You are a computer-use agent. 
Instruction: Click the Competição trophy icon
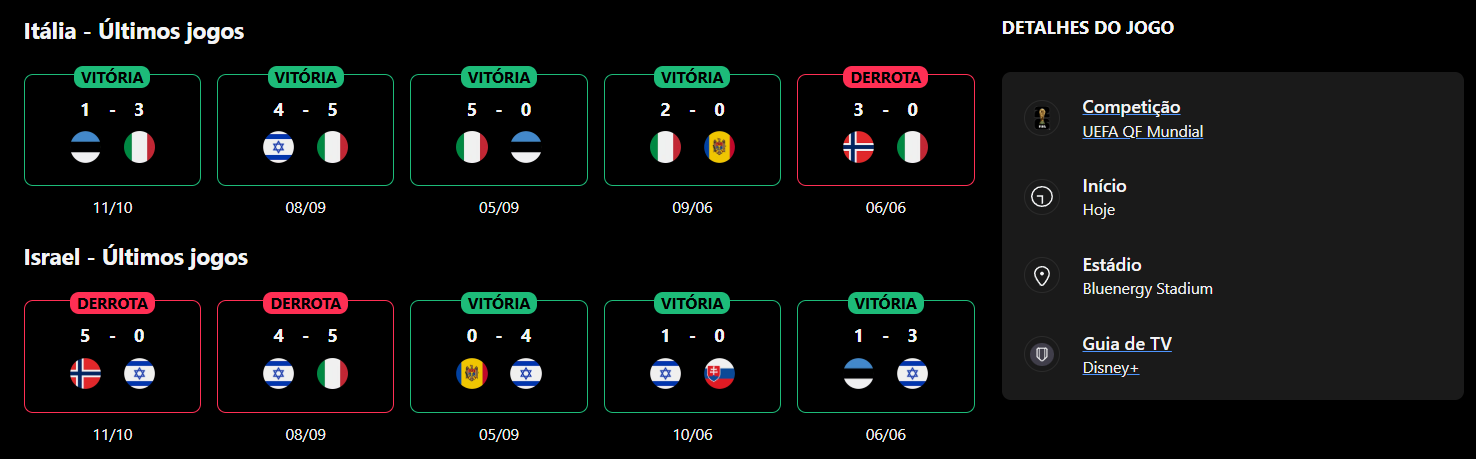coord(1041,118)
